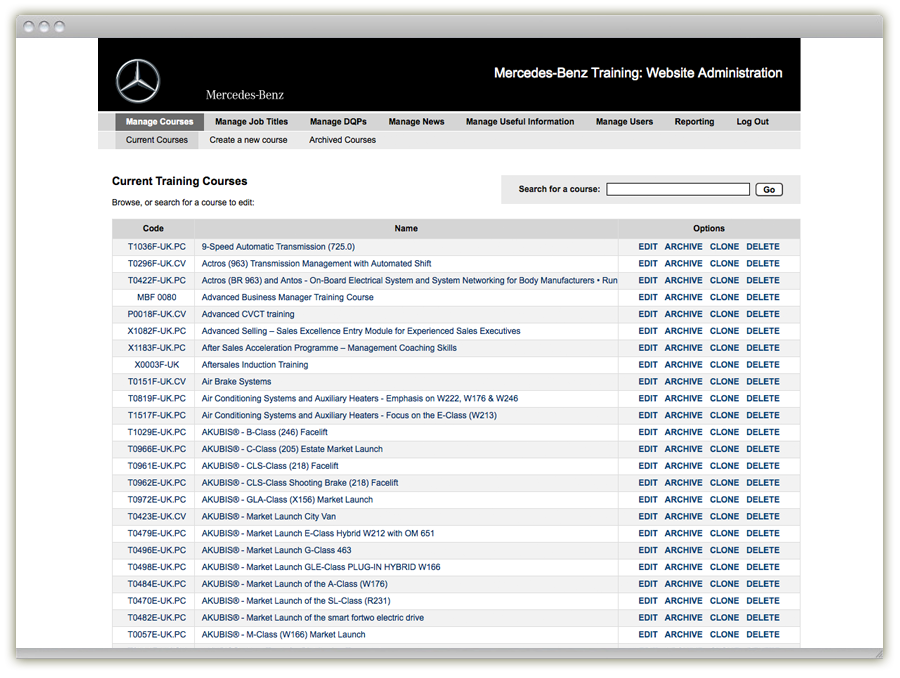Edit the 9-Speed Automatic Transmission course
This screenshot has height=678, width=900.
click(x=648, y=247)
